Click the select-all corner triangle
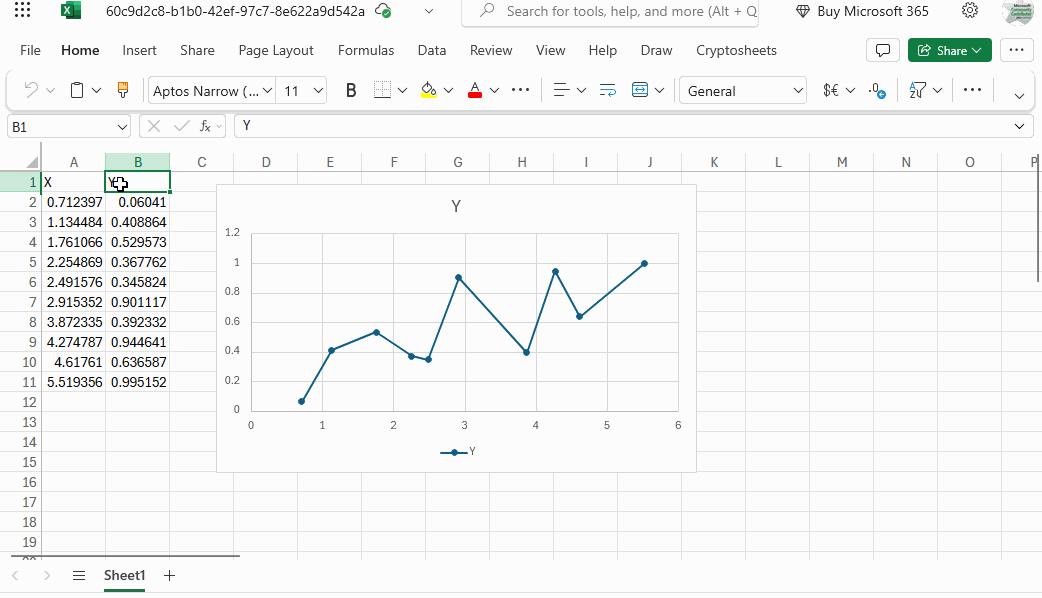 (x=31, y=162)
